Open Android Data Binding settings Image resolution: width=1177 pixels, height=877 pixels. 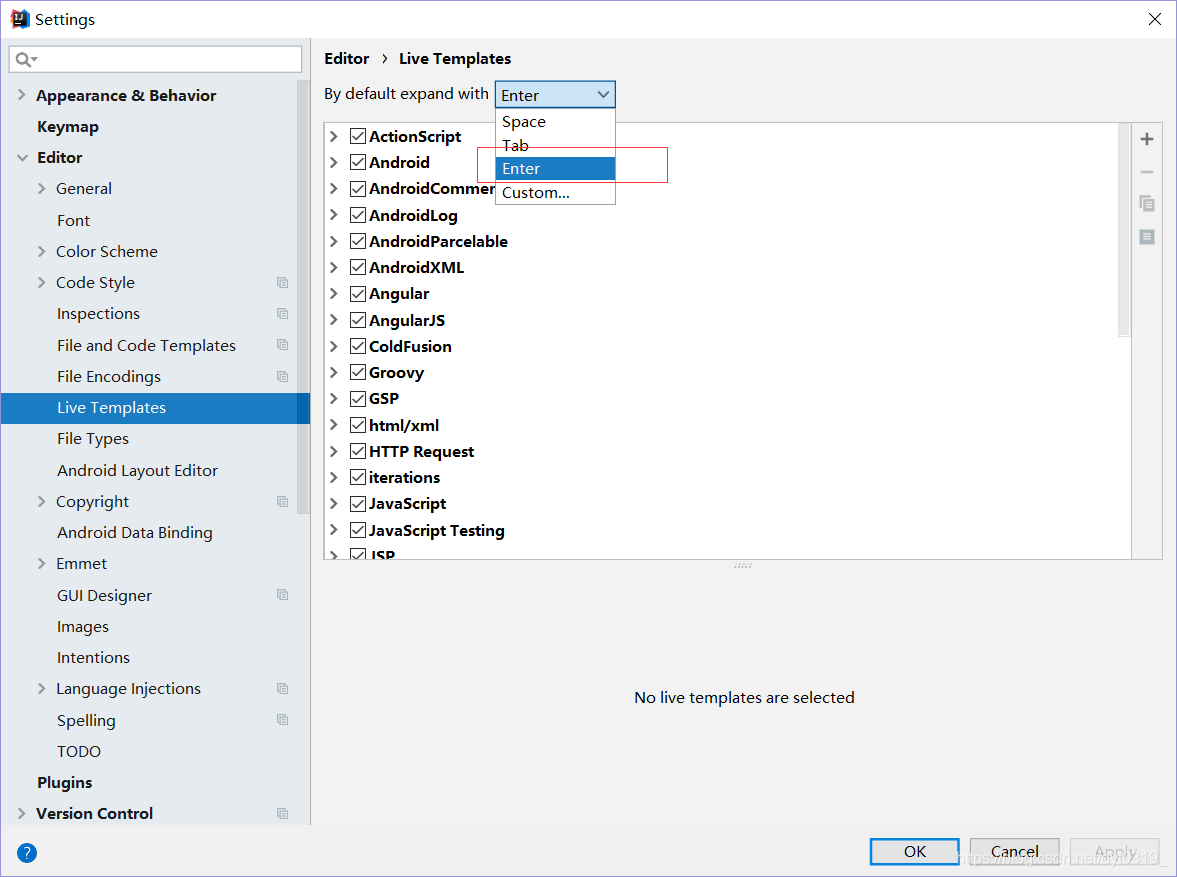pyautogui.click(x=134, y=532)
